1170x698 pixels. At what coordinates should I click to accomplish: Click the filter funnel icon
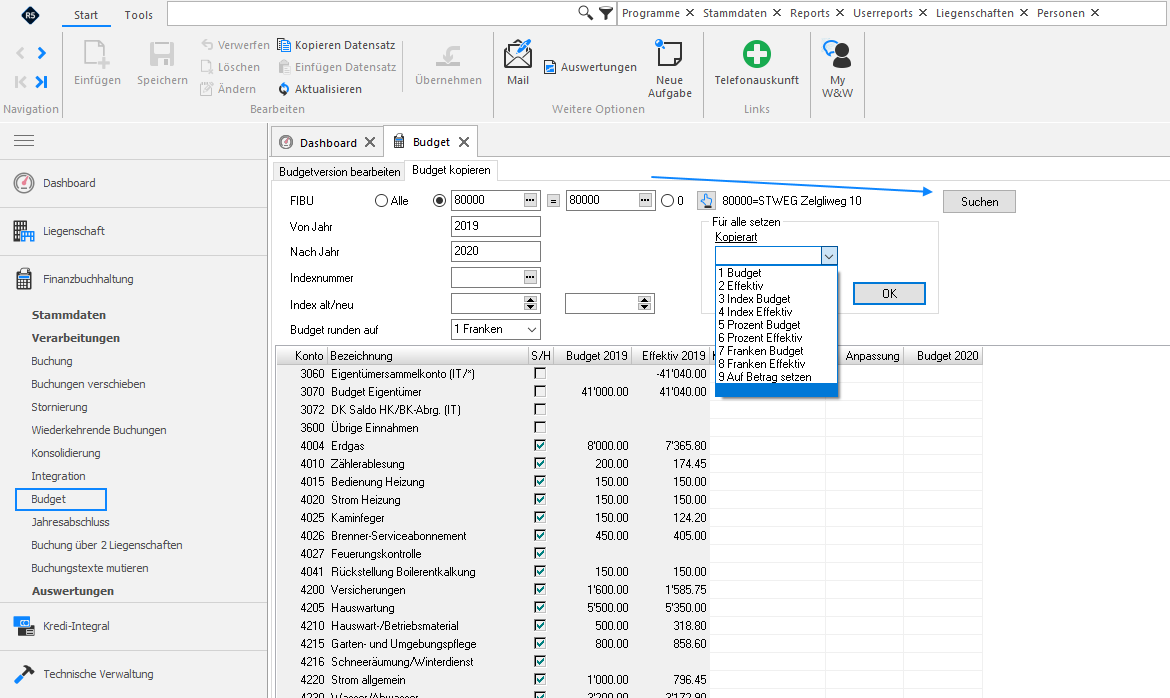606,13
